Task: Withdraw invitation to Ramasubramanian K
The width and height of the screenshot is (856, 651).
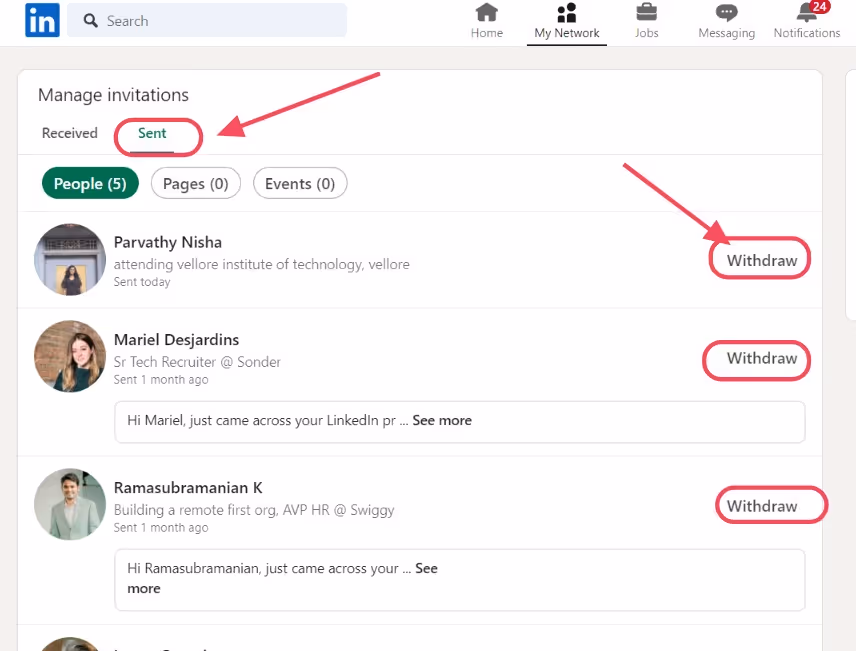Action: coord(762,506)
